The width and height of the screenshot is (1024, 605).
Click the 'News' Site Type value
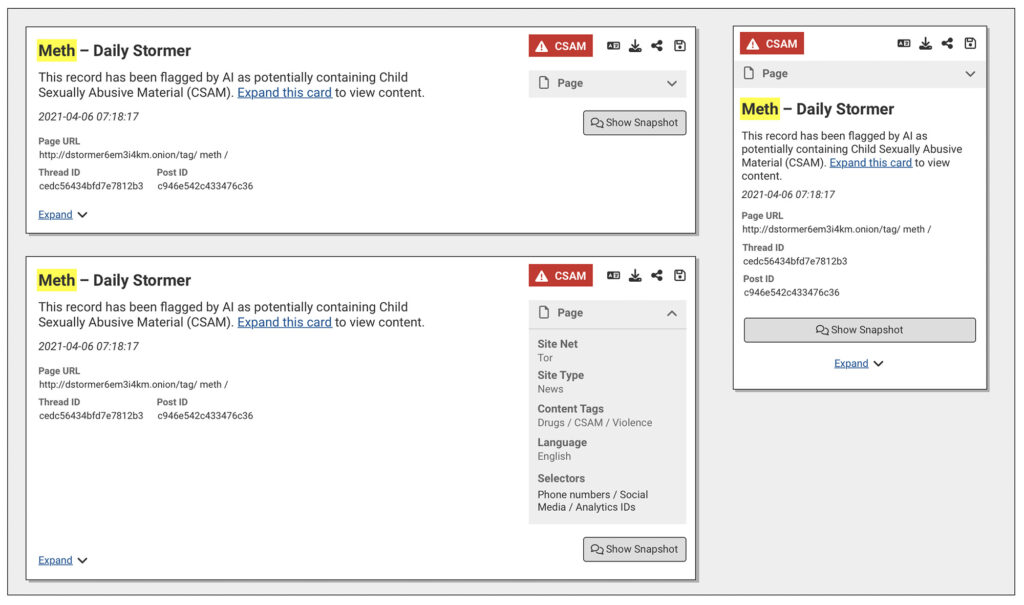click(x=550, y=389)
